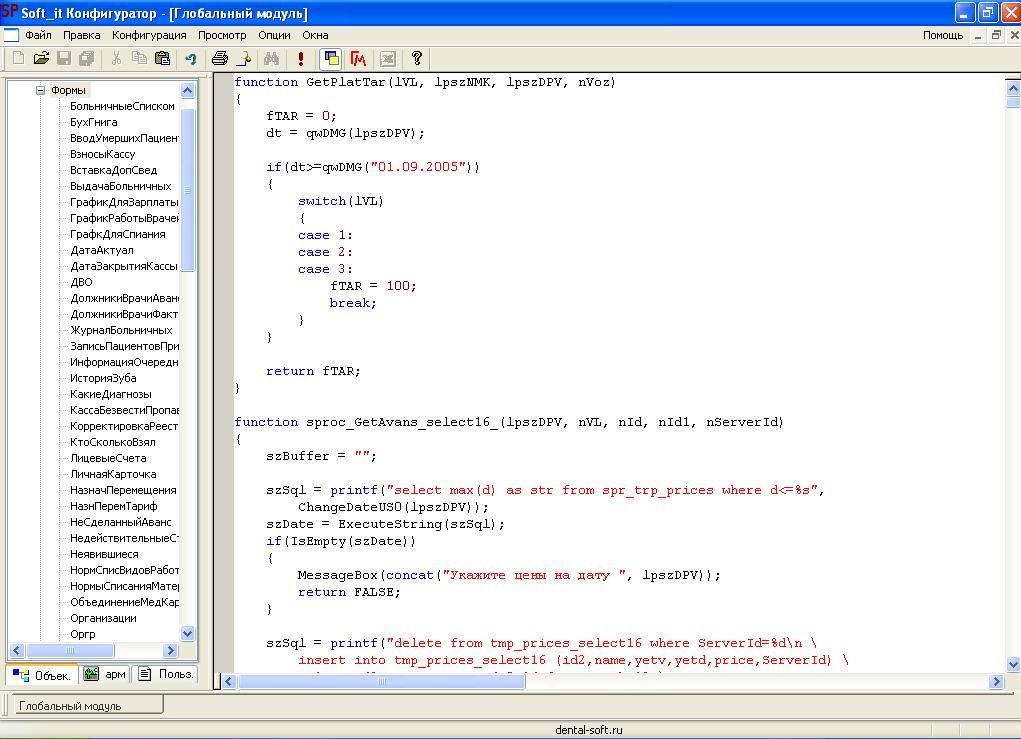Open the Просмотр menu
1021x739 pixels.
(222, 35)
